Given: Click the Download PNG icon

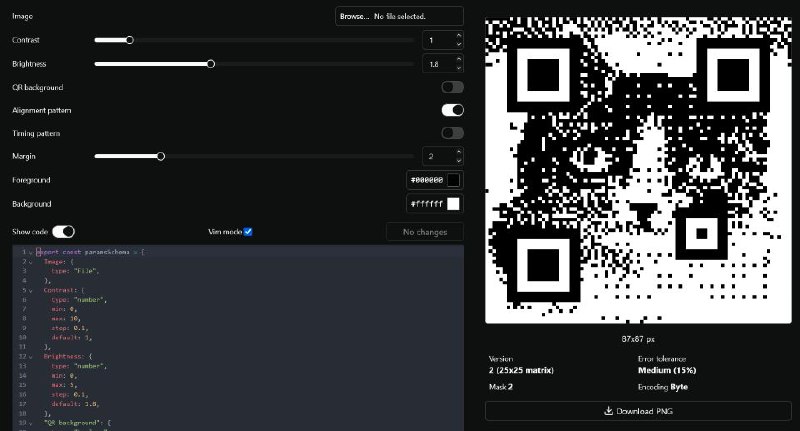Looking at the screenshot, I should click(609, 410).
